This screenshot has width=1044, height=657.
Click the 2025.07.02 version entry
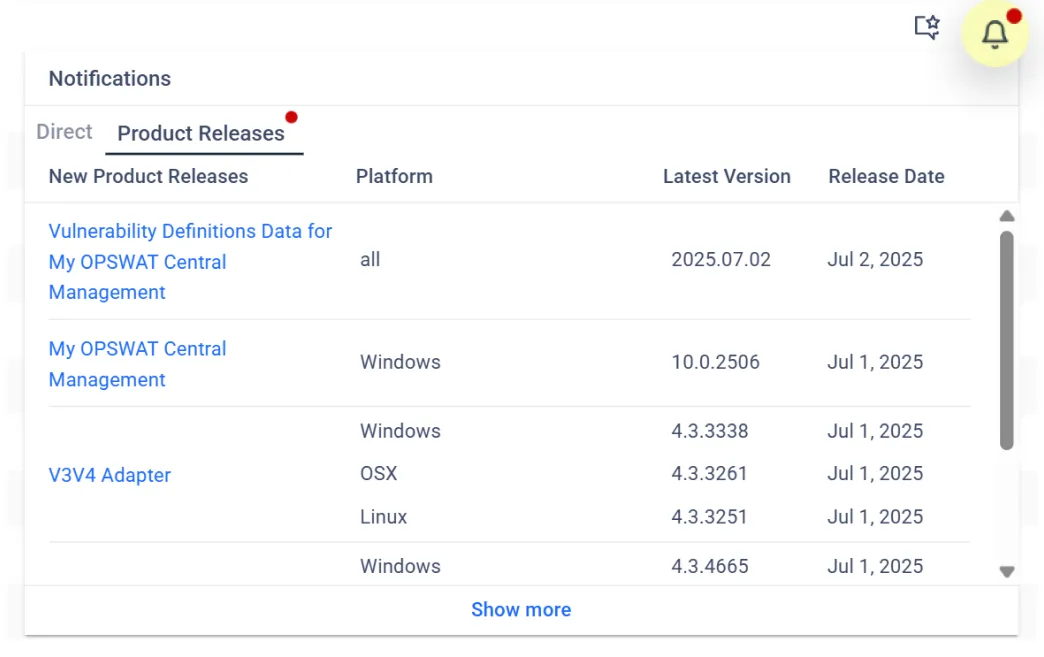point(721,259)
